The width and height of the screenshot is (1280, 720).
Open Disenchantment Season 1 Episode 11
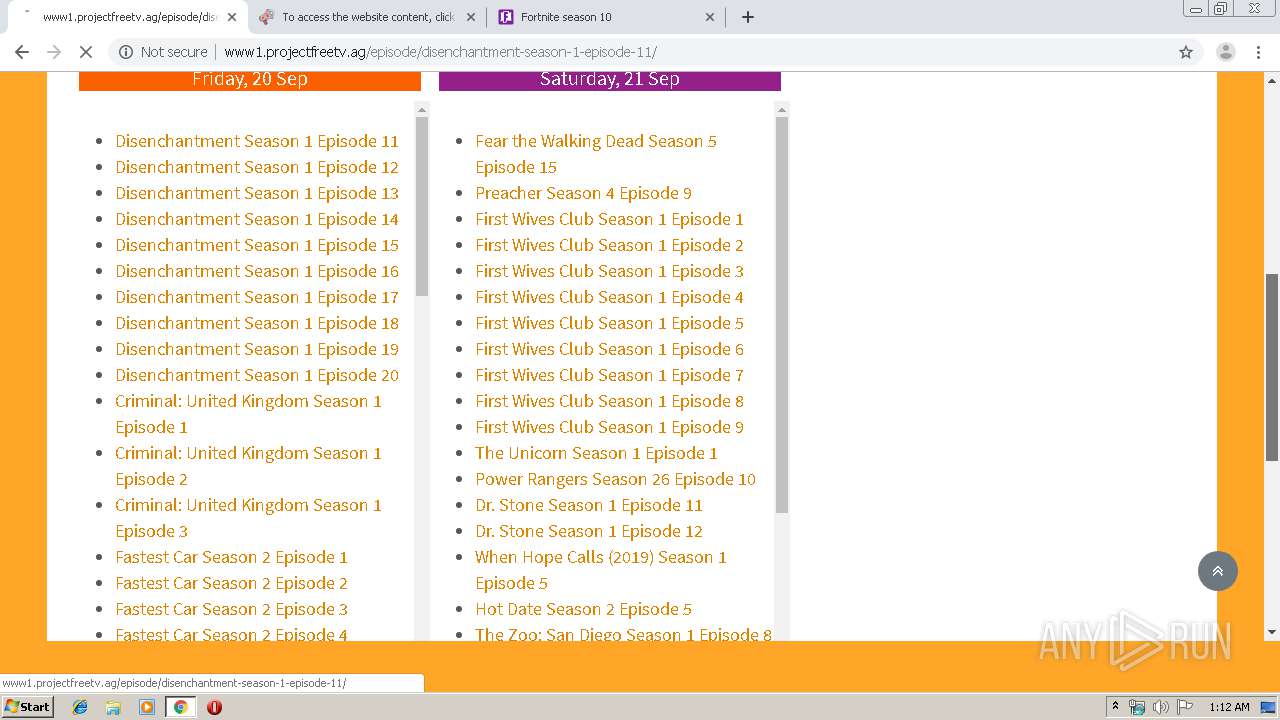pyautogui.click(x=257, y=141)
